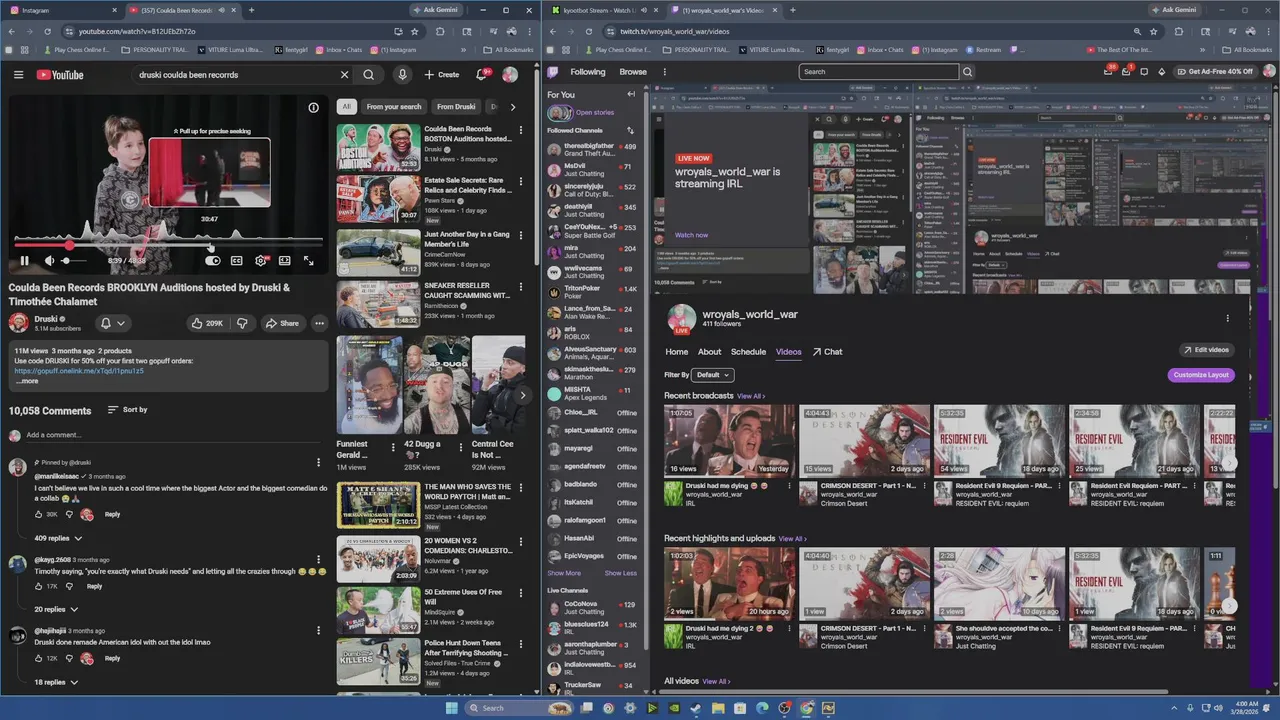Expand the Druski subscription notification dropdown
The image size is (1280, 720).
point(113,323)
